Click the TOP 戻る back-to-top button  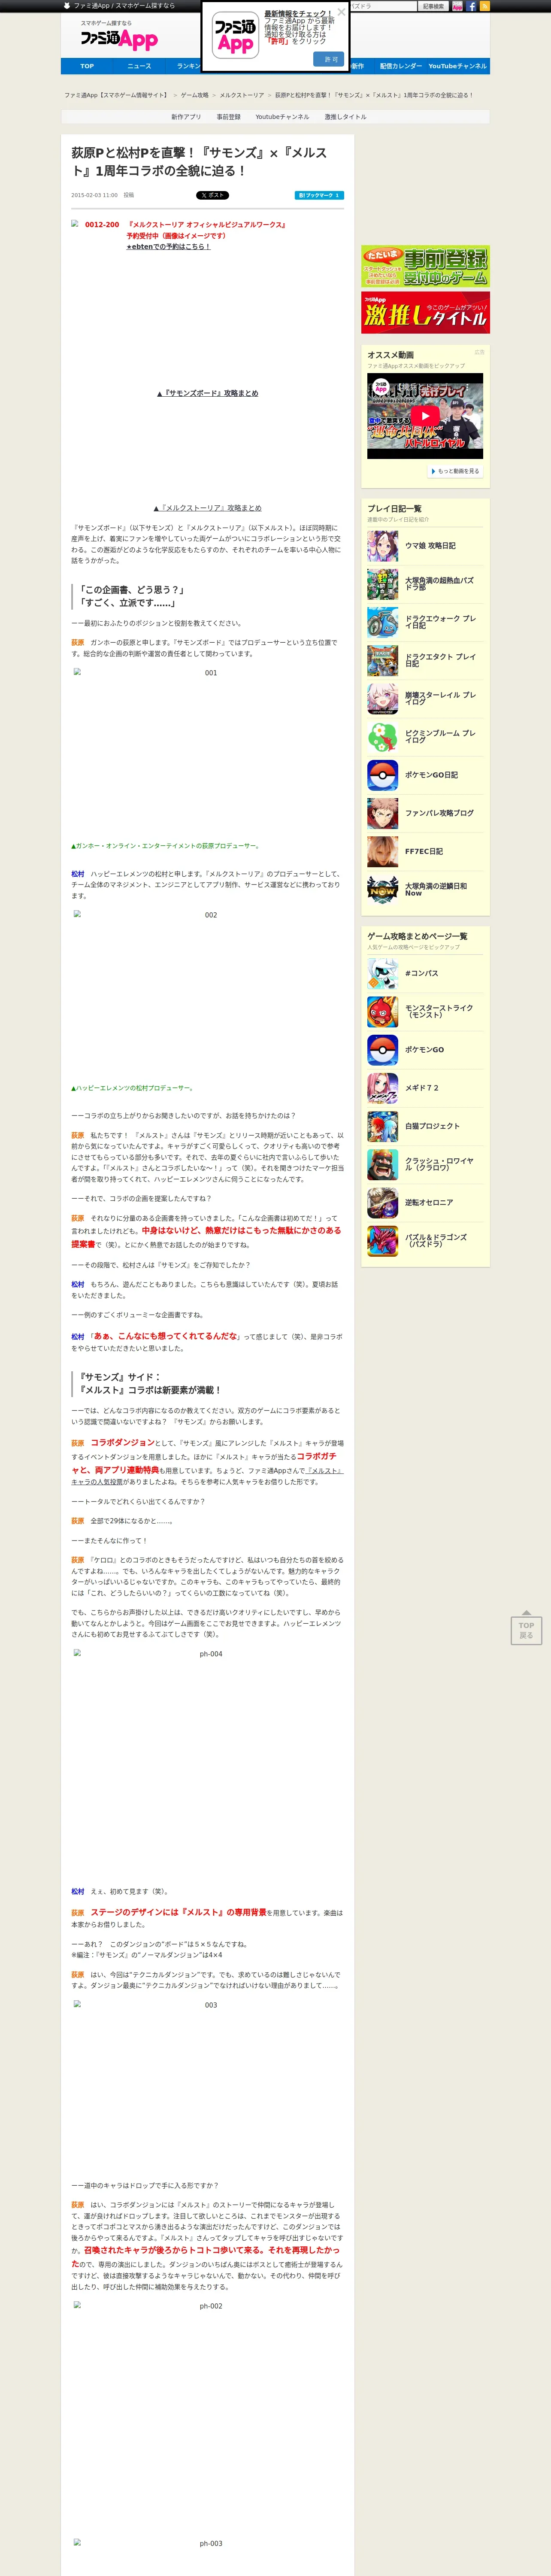tap(526, 1627)
